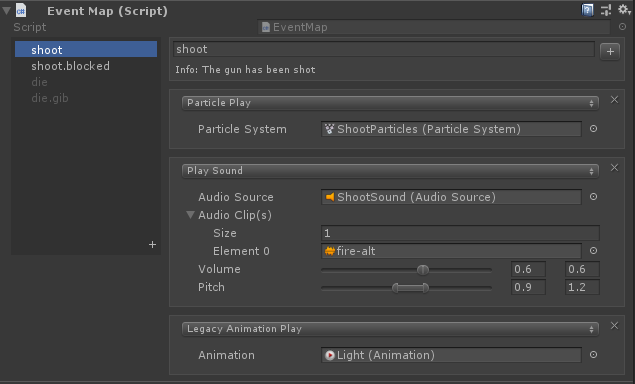635x384 pixels.
Task: Open the component help book icon
Action: tap(587, 10)
